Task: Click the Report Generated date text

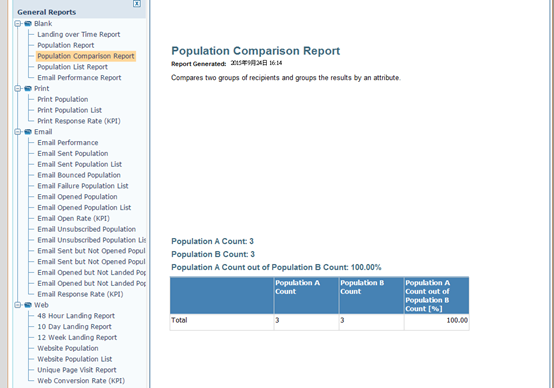Action: [256, 63]
